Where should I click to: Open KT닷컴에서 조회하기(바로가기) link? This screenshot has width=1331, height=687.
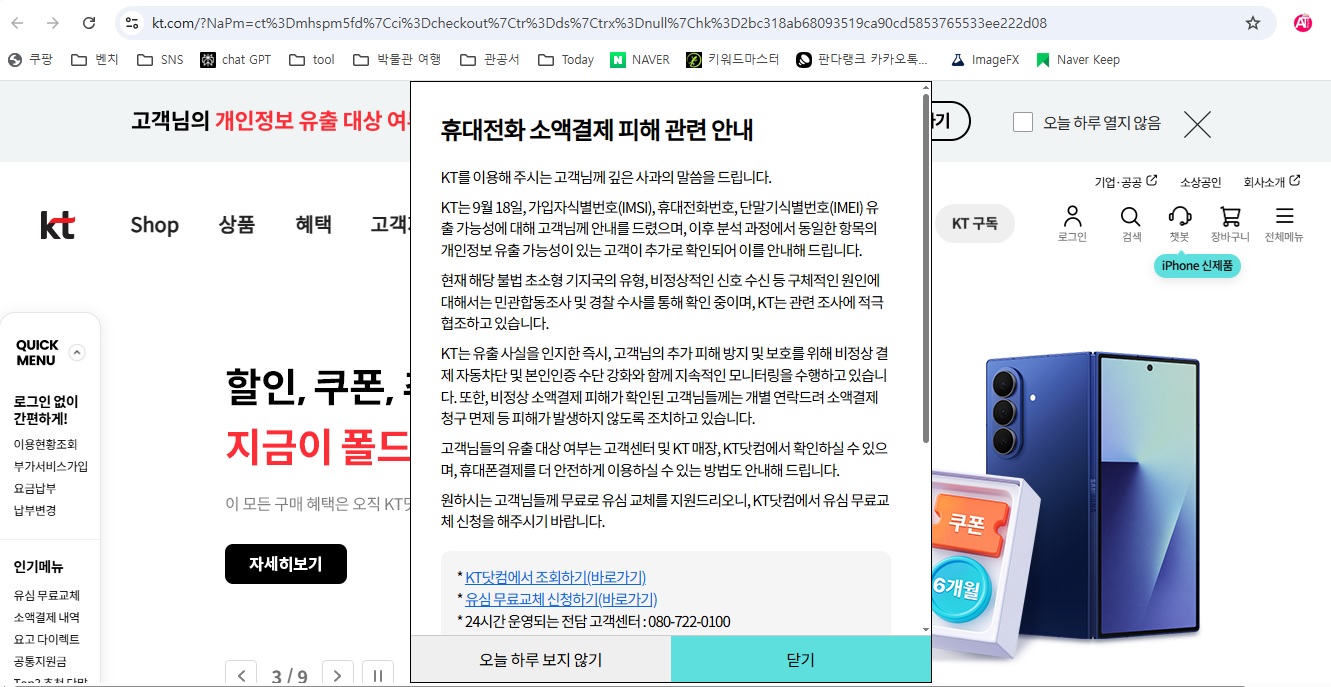point(555,577)
